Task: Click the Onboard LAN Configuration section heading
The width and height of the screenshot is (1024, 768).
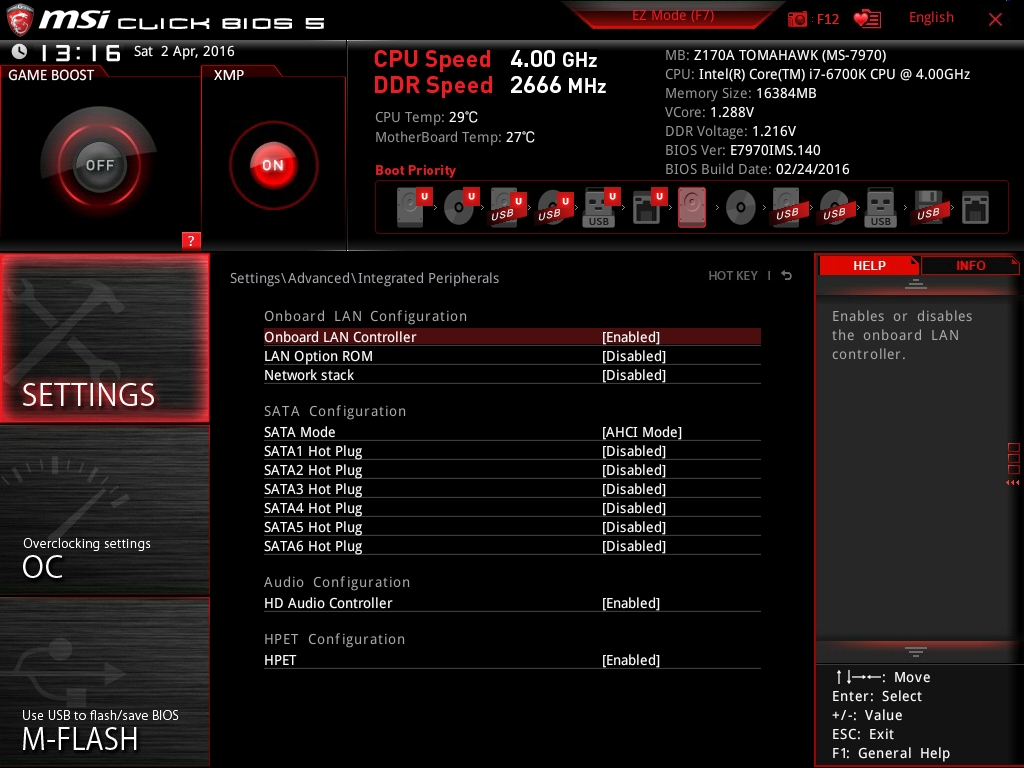Action: pyautogui.click(x=365, y=316)
